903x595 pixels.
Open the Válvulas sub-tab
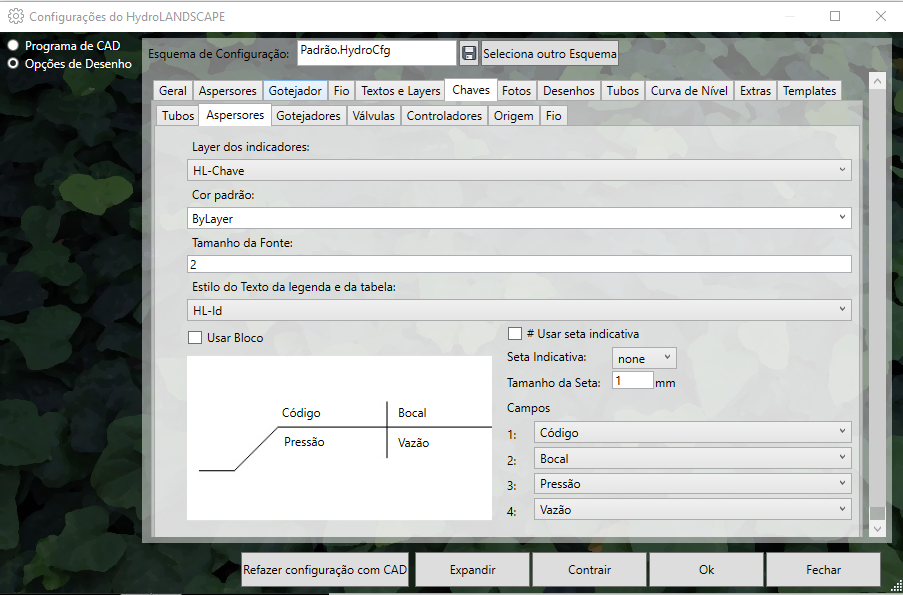[373, 116]
